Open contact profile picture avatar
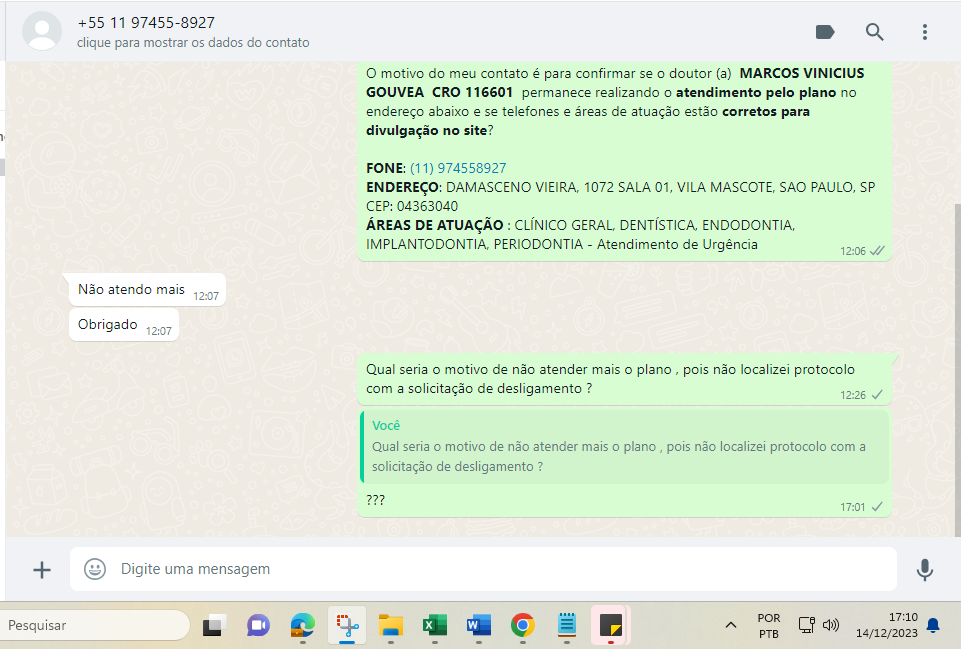The height and width of the screenshot is (649, 961). 42,31
